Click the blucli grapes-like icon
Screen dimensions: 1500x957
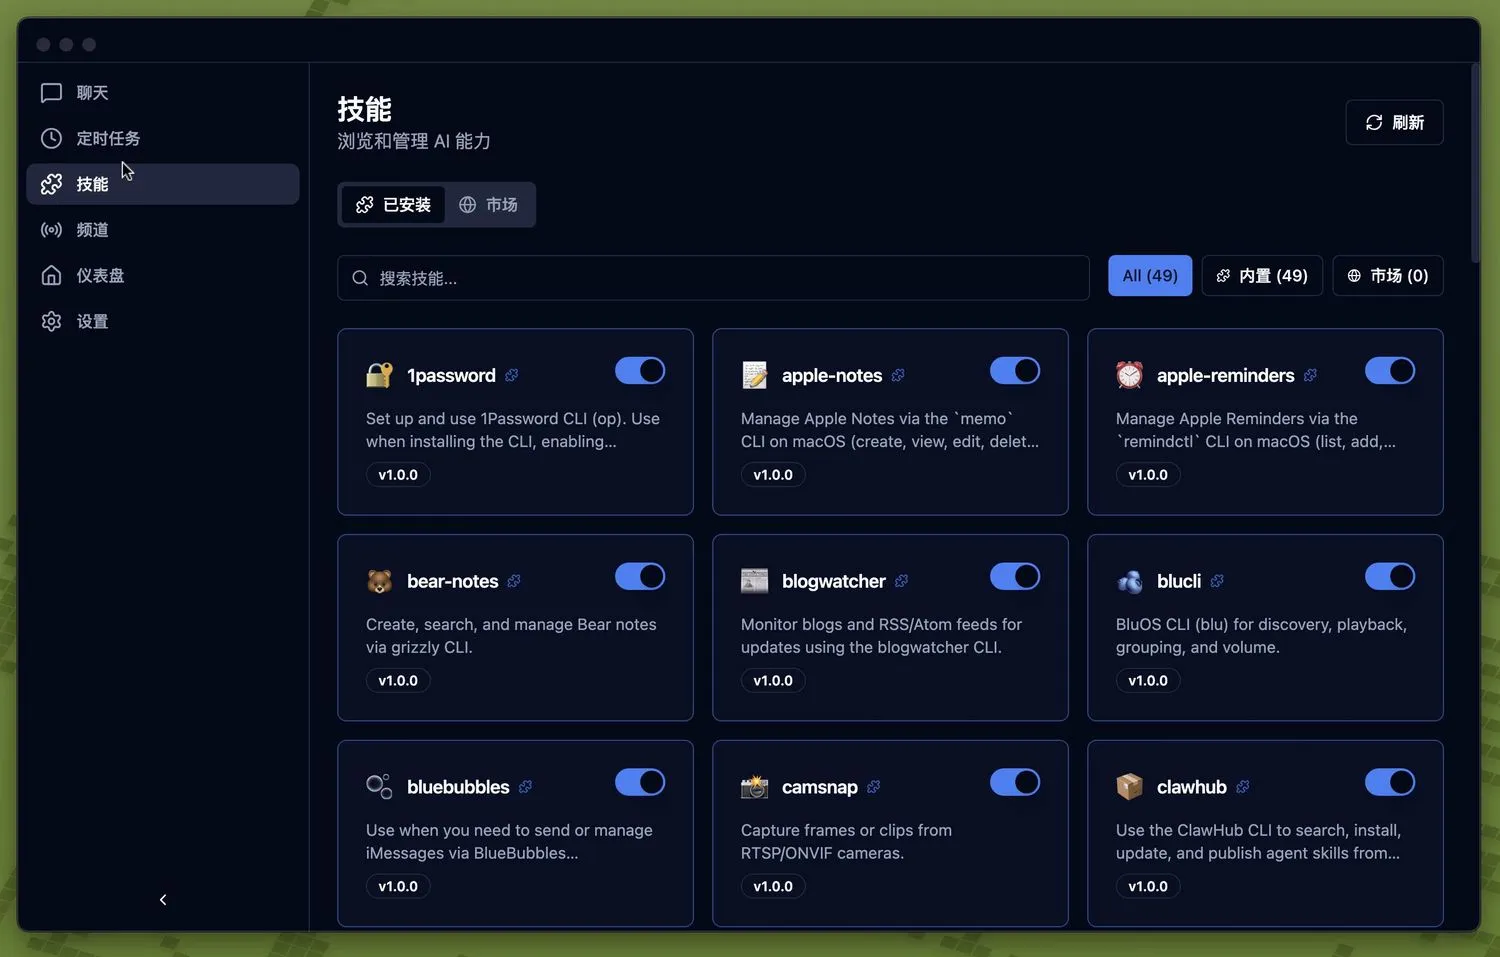point(1129,581)
